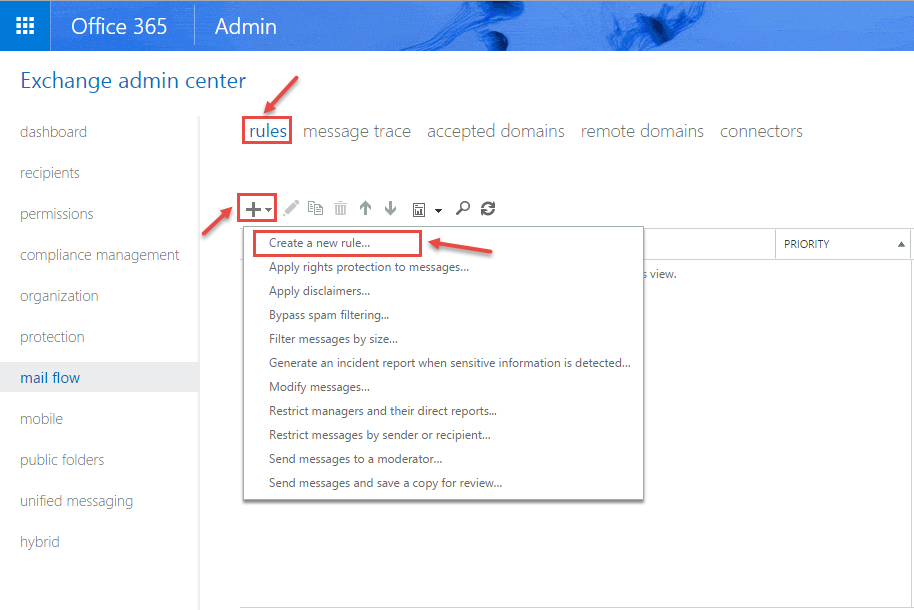The height and width of the screenshot is (610, 914).
Task: Click the search magnifier icon
Action: pyautogui.click(x=463, y=208)
